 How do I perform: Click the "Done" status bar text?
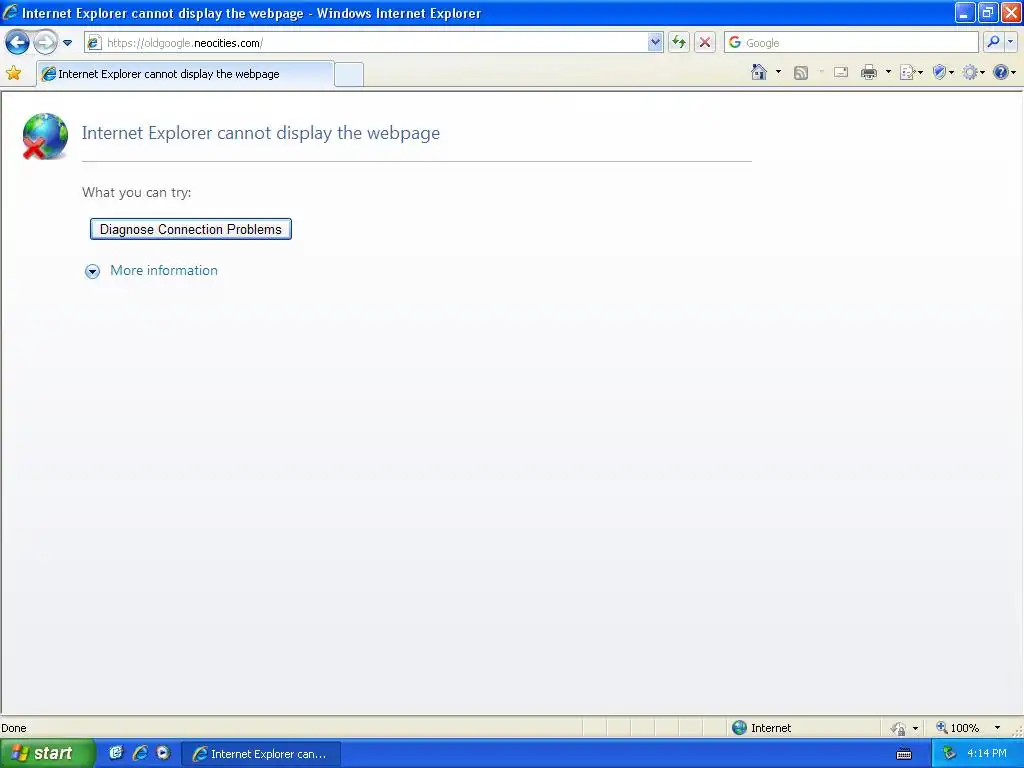tap(14, 728)
